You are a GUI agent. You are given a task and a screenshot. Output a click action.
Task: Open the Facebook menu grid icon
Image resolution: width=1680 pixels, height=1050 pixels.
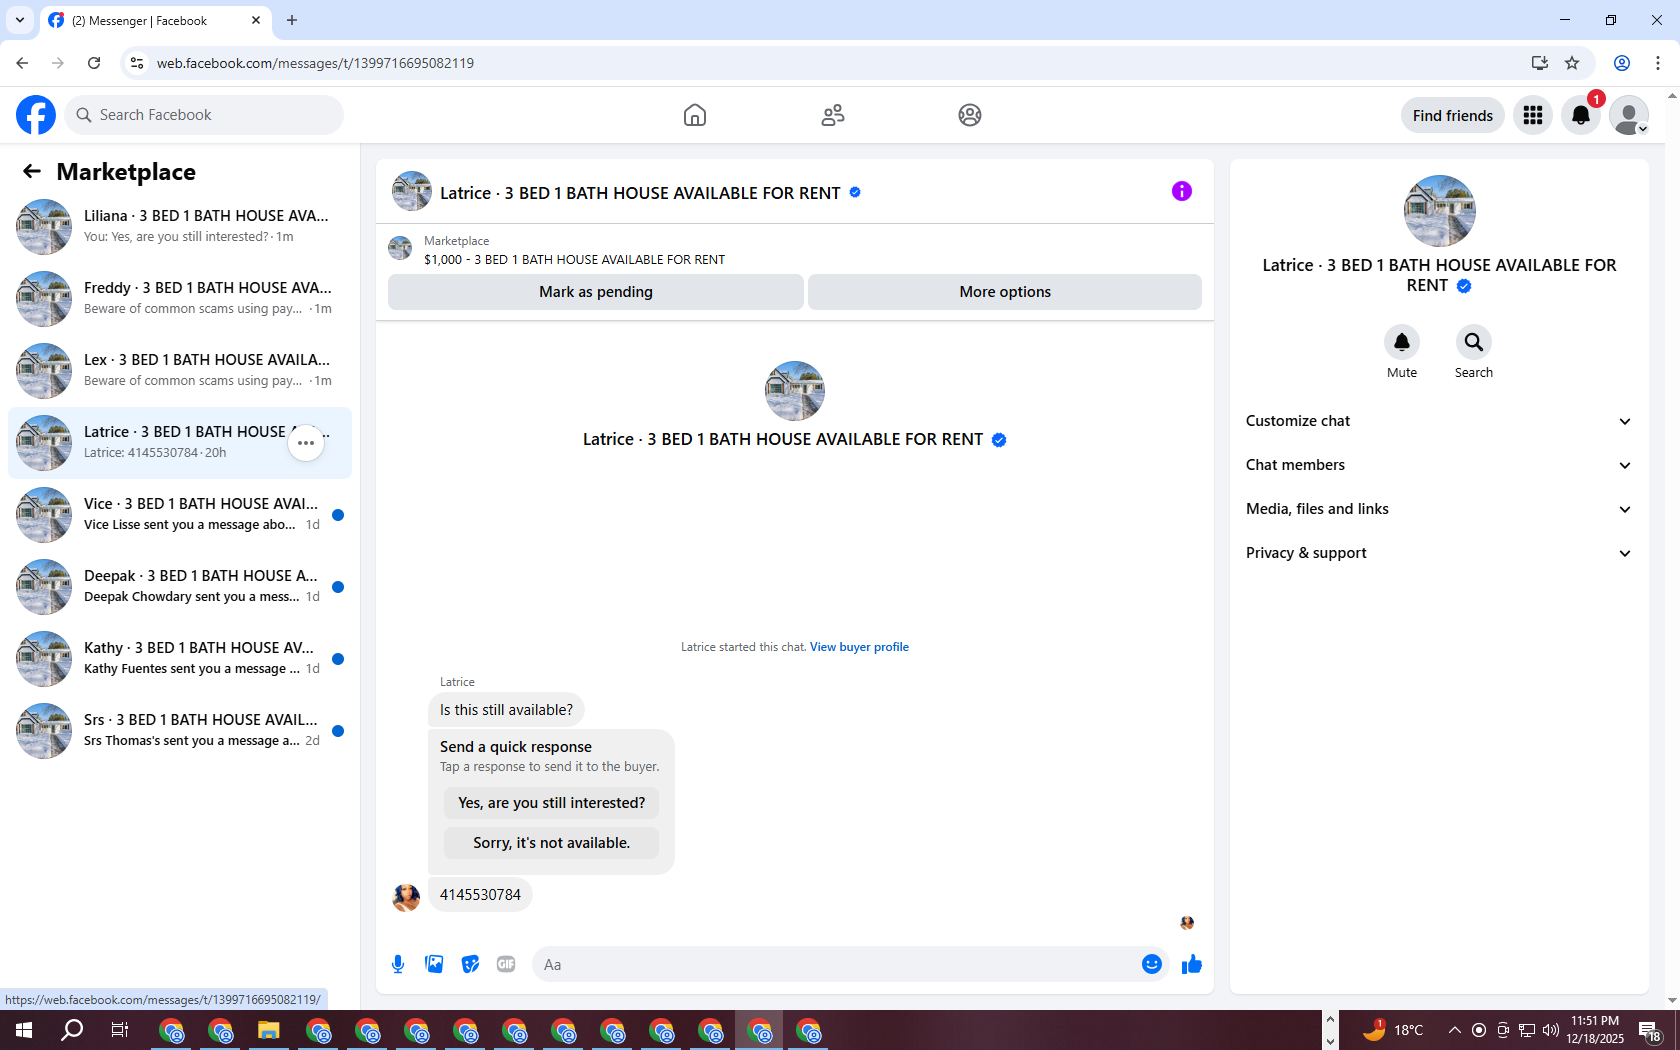1533,115
